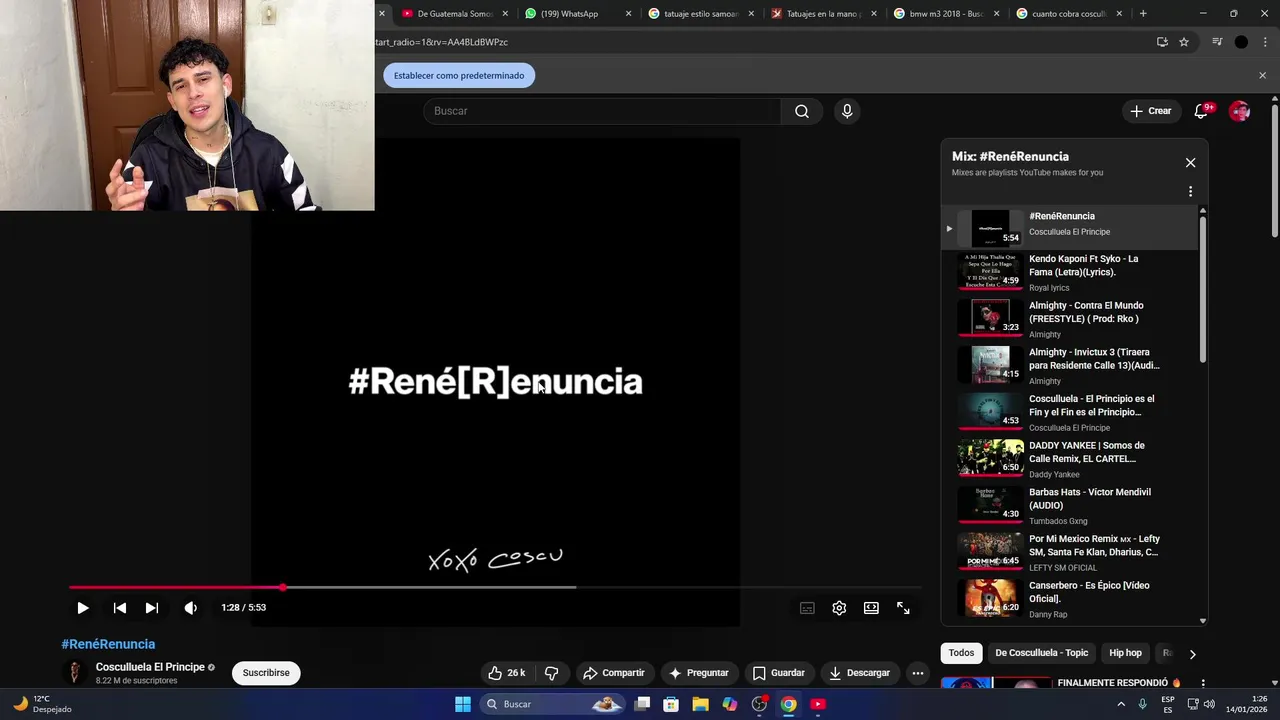This screenshot has height=720, width=1280.
Task: Play Por Mi Mexico Remix from mix
Action: point(1070,552)
